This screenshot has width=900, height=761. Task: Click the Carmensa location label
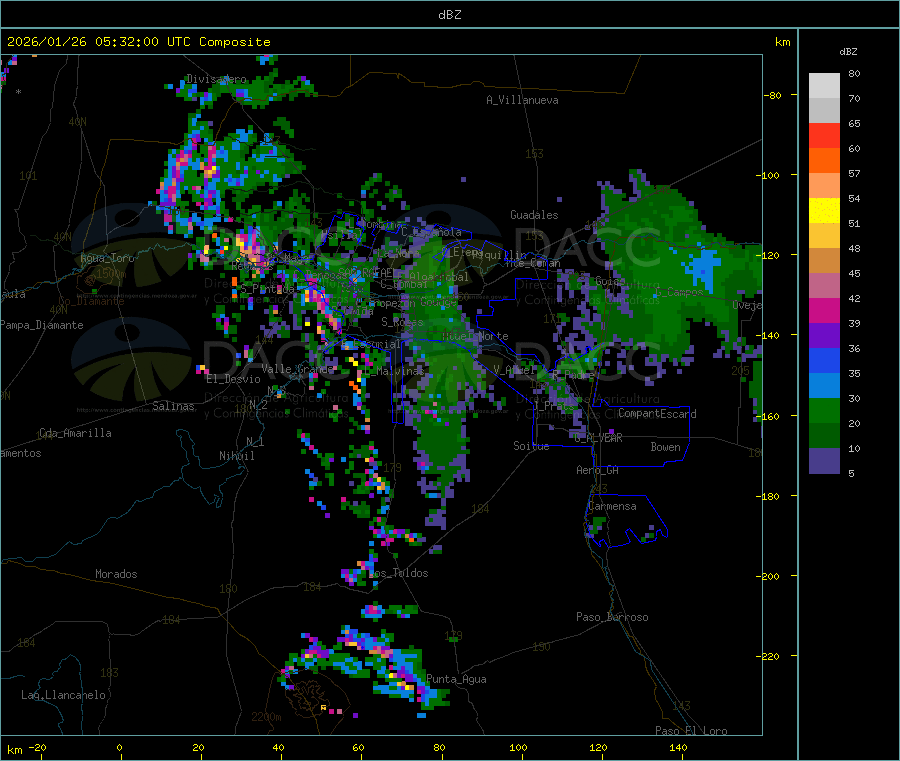[x=612, y=506]
